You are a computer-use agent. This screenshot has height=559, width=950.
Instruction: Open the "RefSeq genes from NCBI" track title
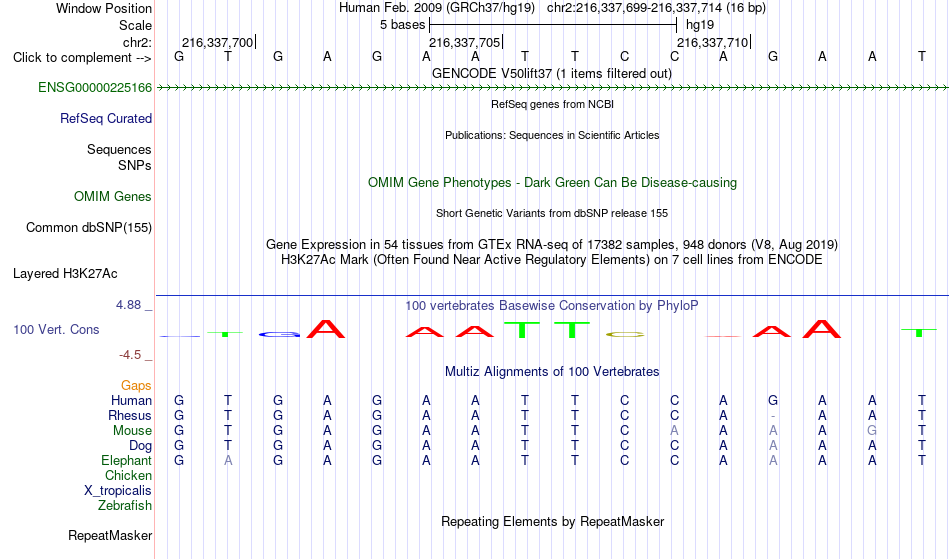(x=552, y=104)
